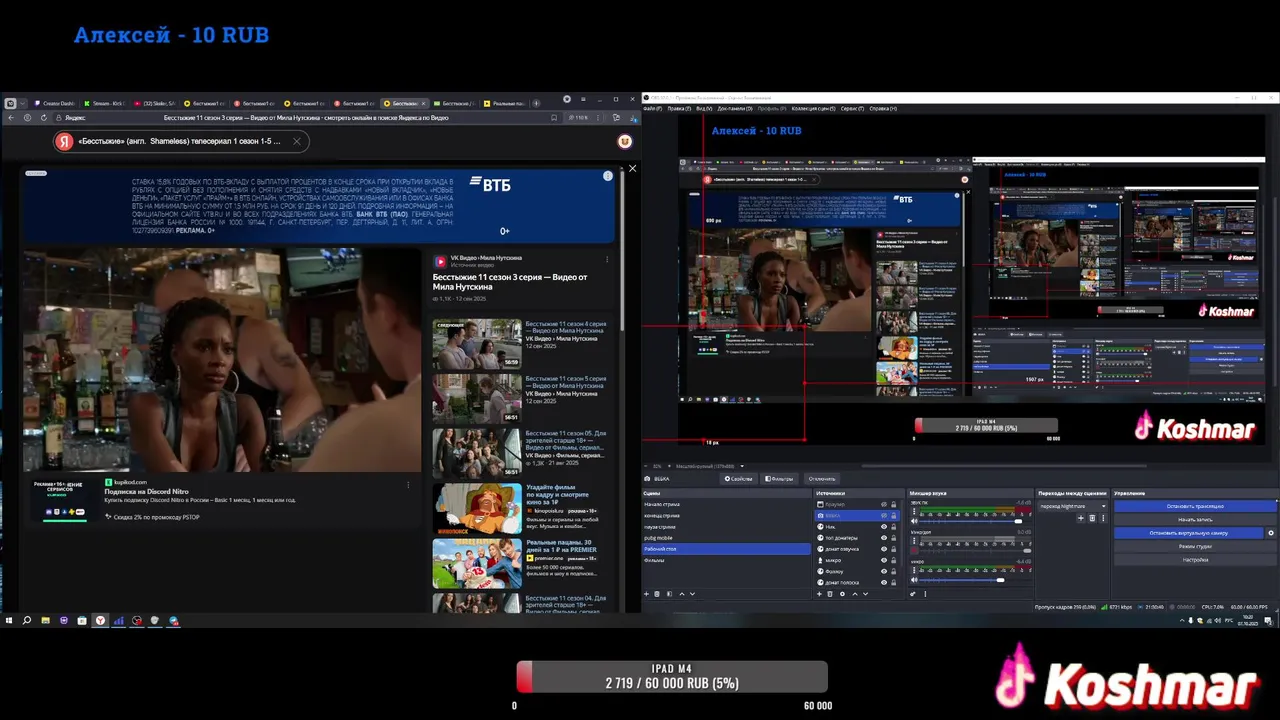Open Подписка на Discord Nitro ad link

(x=146, y=491)
